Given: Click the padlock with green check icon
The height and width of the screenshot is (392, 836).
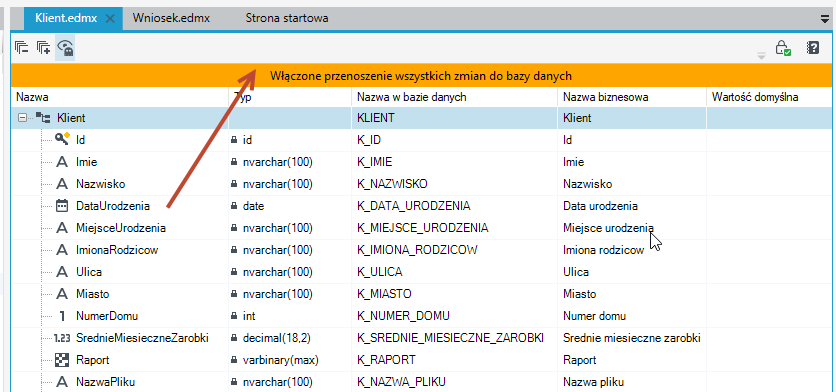Looking at the screenshot, I should click(783, 47).
